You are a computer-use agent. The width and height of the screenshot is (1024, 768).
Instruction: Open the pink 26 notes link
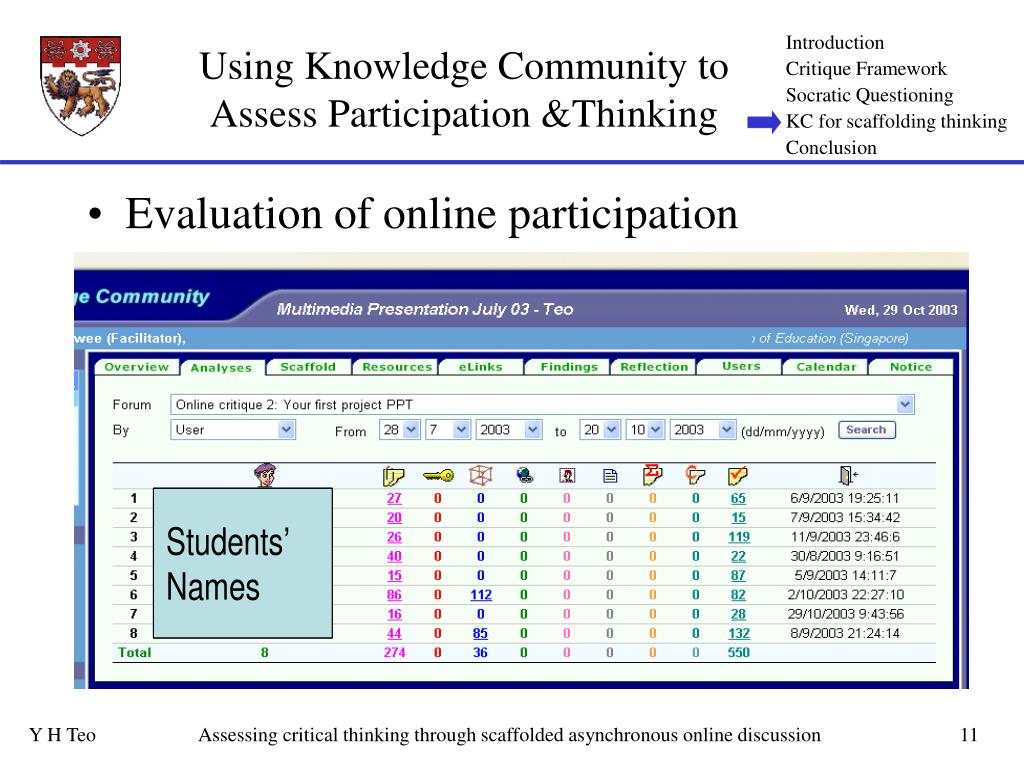click(x=394, y=537)
